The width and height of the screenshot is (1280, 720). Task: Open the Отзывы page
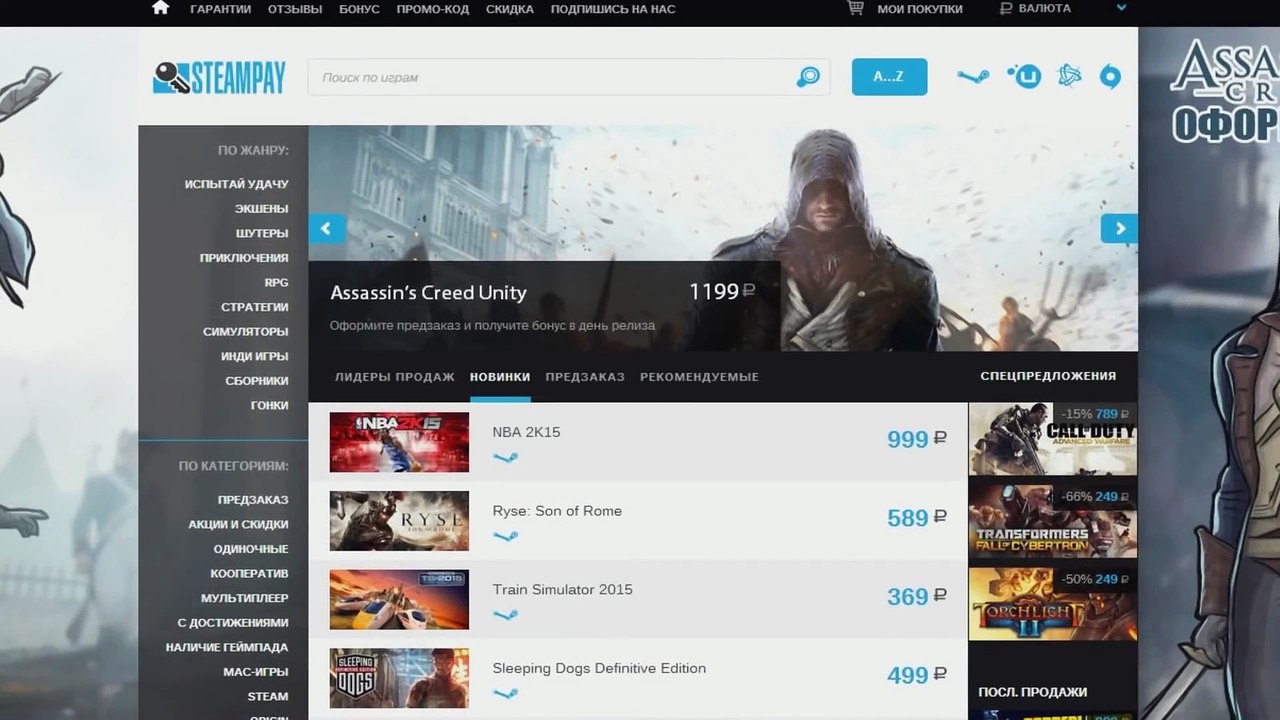pyautogui.click(x=295, y=9)
